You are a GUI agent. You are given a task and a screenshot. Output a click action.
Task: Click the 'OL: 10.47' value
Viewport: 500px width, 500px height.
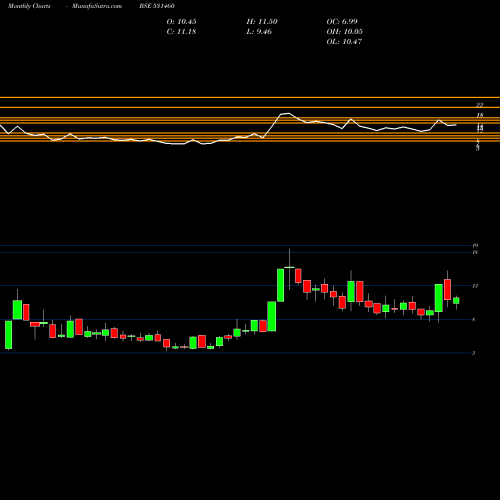pos(344,42)
